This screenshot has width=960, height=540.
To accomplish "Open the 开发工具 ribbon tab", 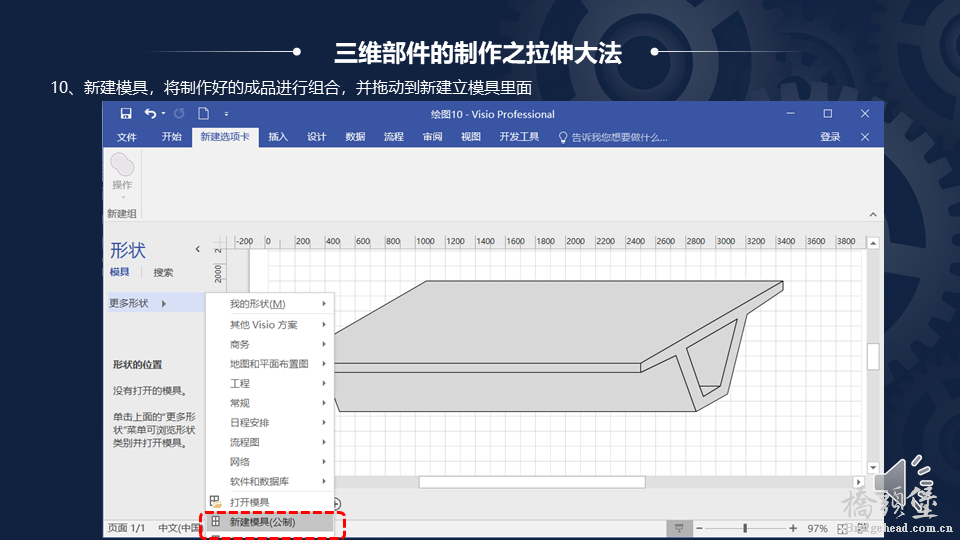I will (x=519, y=137).
